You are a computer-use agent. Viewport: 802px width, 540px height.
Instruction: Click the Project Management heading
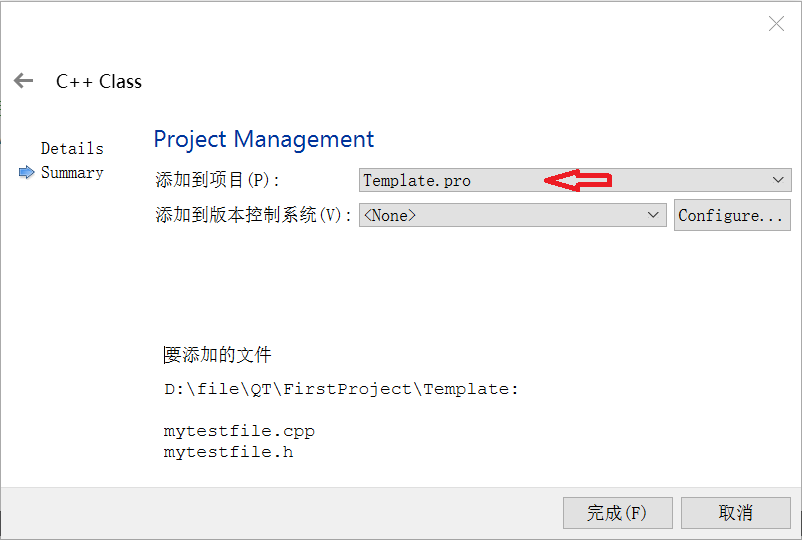(264, 139)
